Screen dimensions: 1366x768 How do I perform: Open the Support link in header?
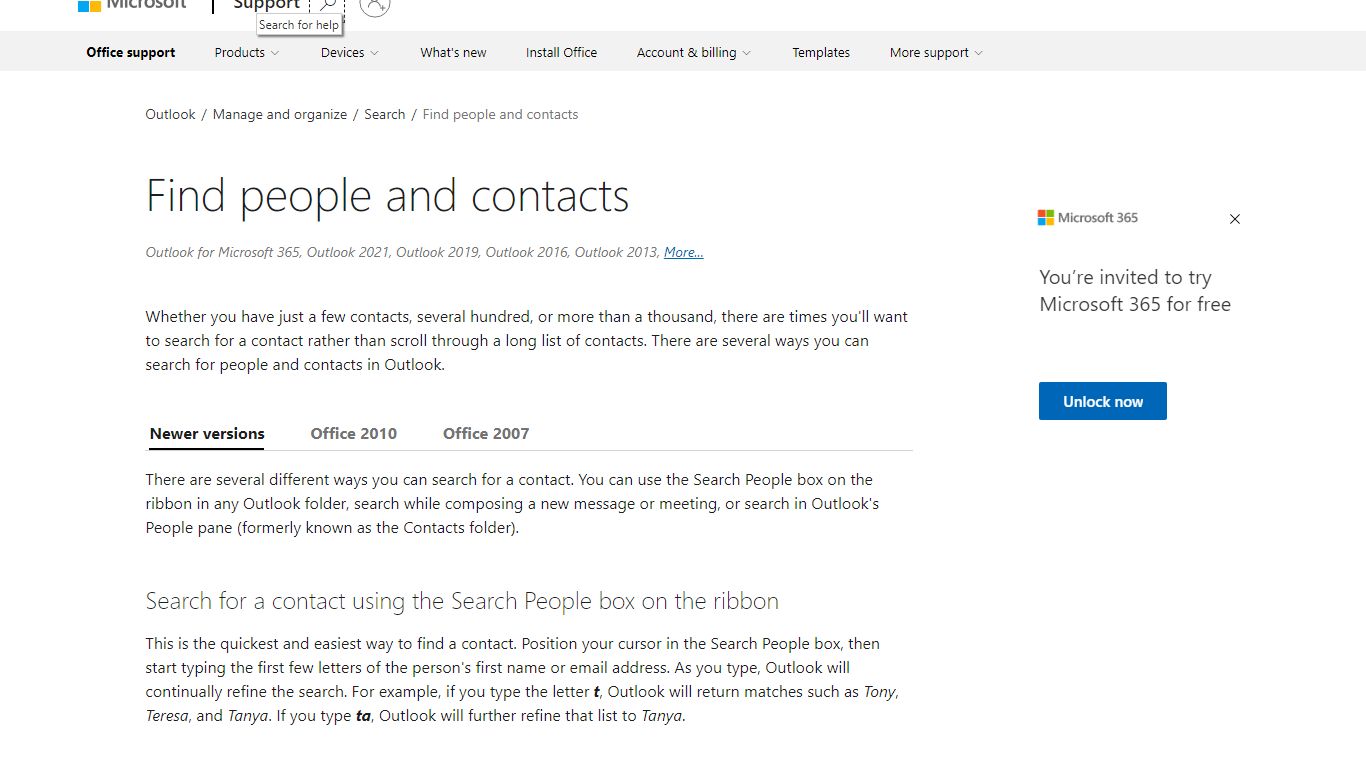266,4
